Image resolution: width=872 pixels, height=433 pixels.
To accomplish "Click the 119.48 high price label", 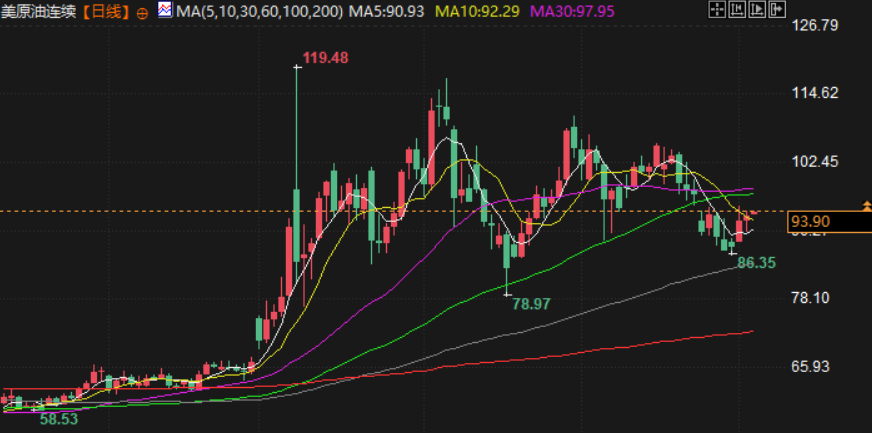I will click(325, 58).
